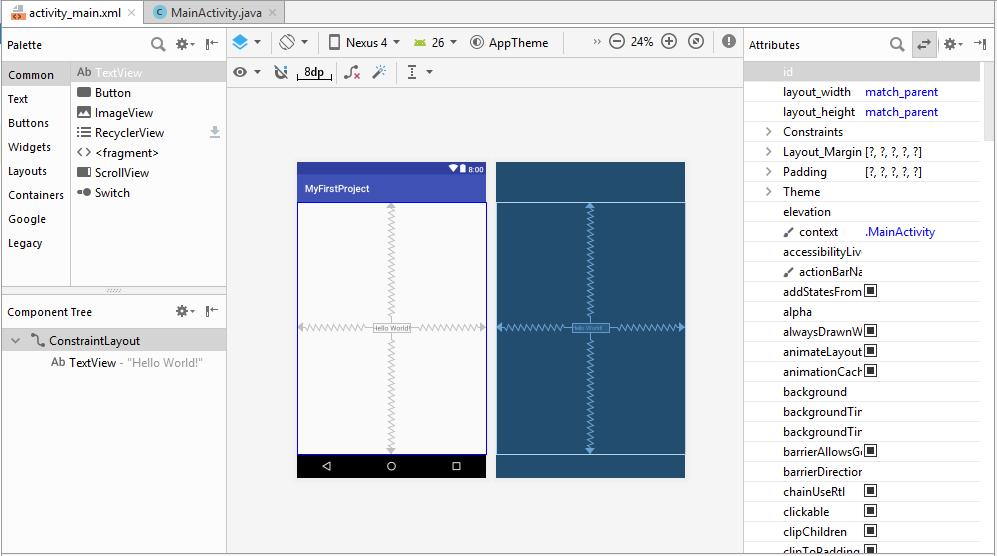Screen dimensions: 997x556
Task: Toggle chainUseRtl checkbox
Action: 870,490
